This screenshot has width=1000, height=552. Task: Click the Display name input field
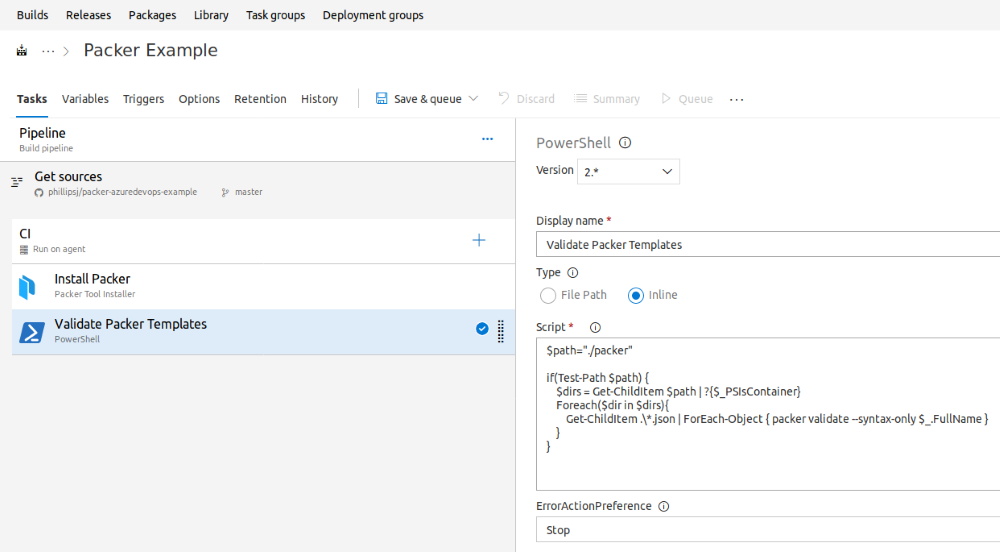point(768,245)
